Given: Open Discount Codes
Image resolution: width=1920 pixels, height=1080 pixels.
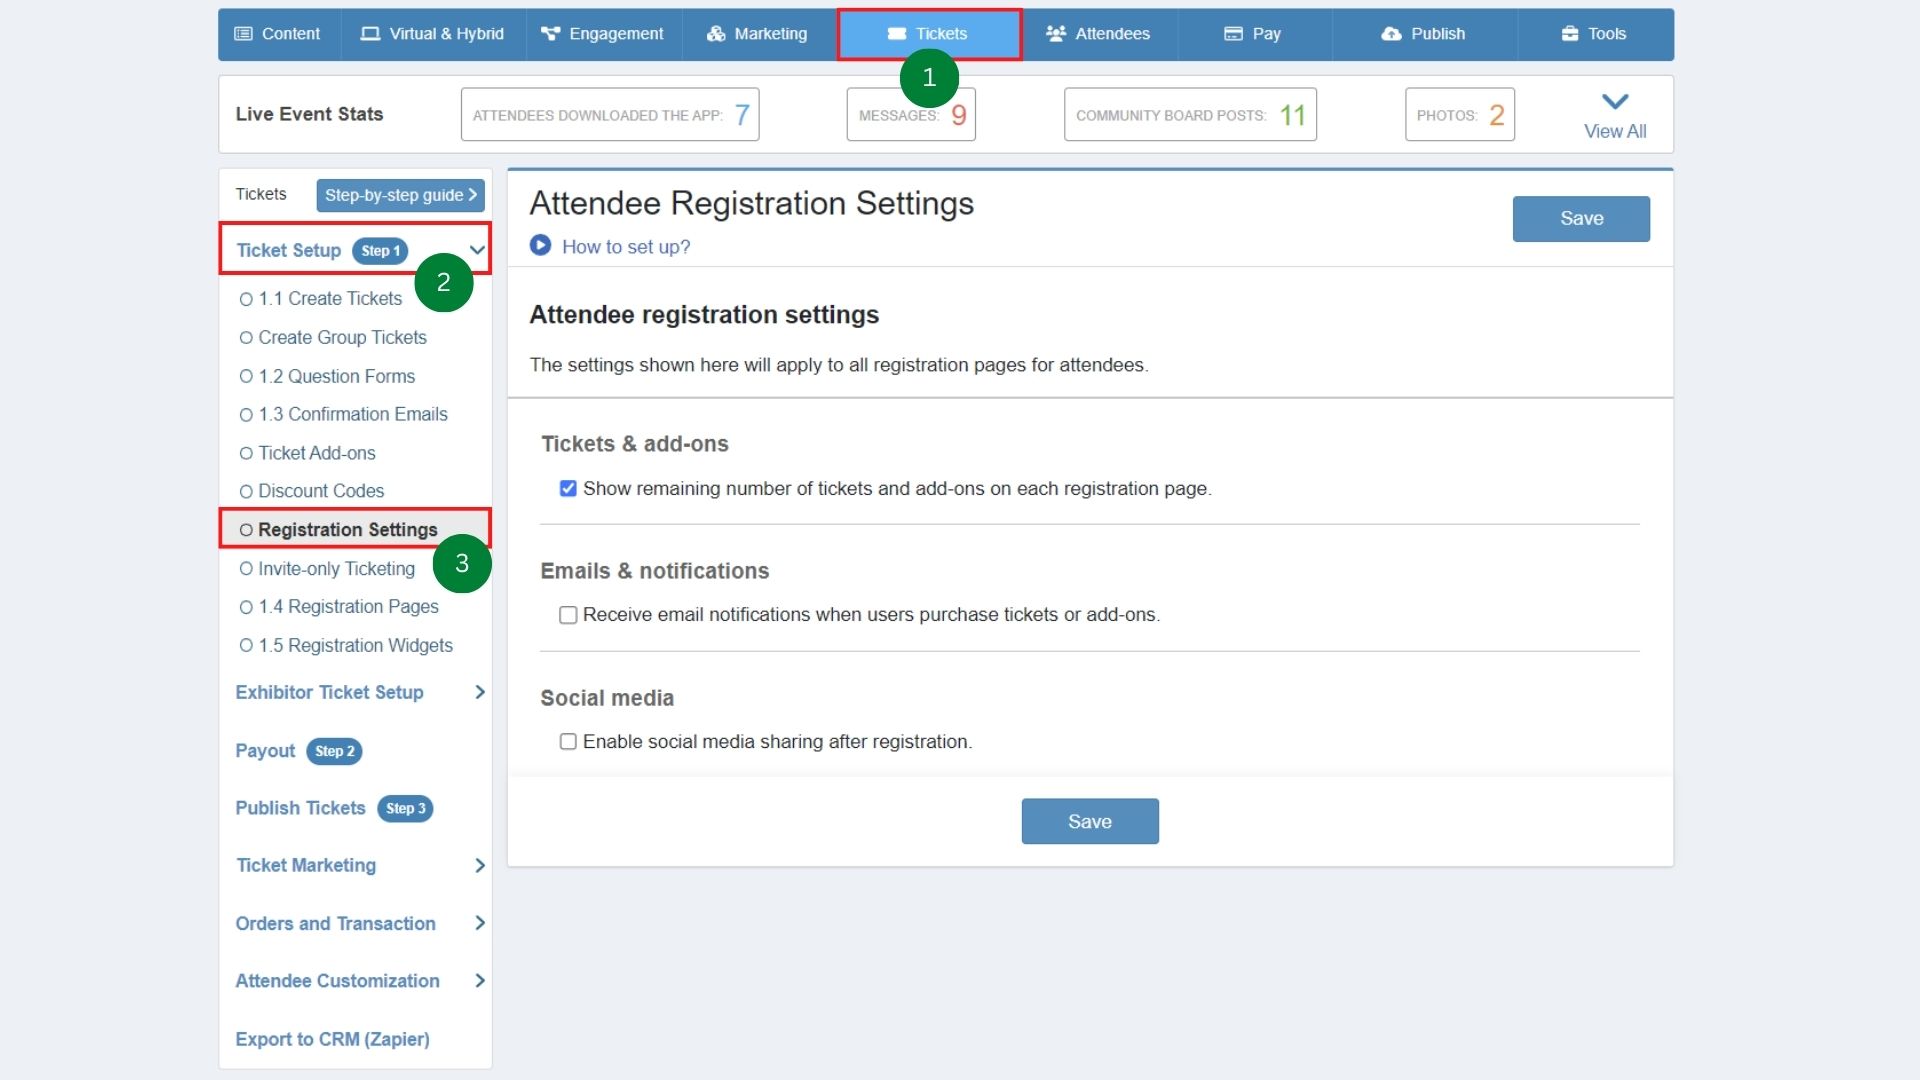Looking at the screenshot, I should pos(321,491).
